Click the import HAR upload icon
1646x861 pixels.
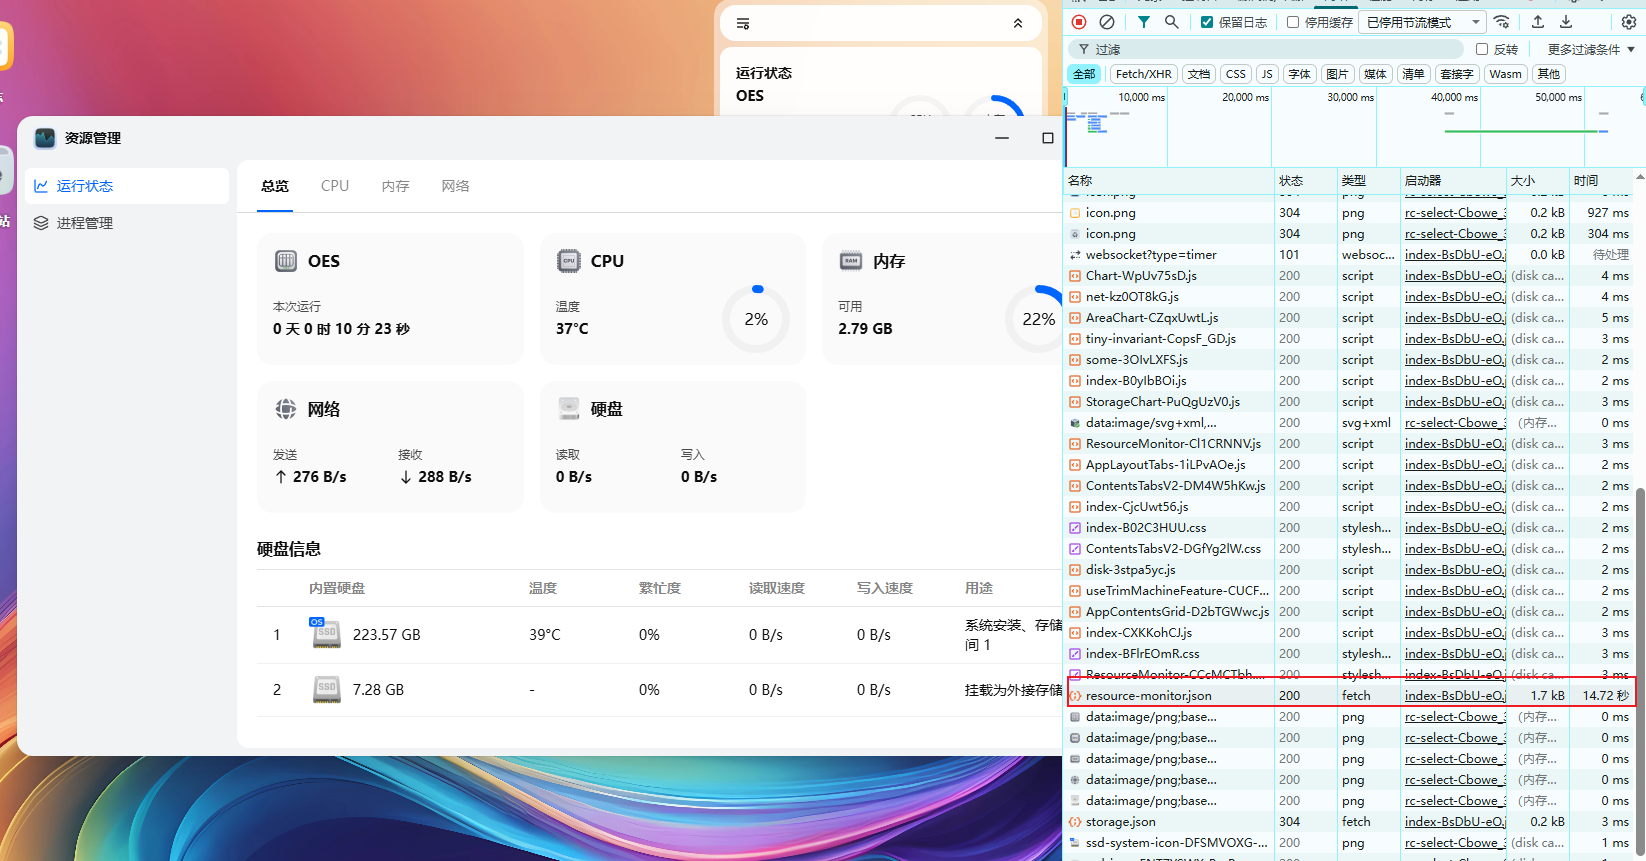(x=1538, y=22)
